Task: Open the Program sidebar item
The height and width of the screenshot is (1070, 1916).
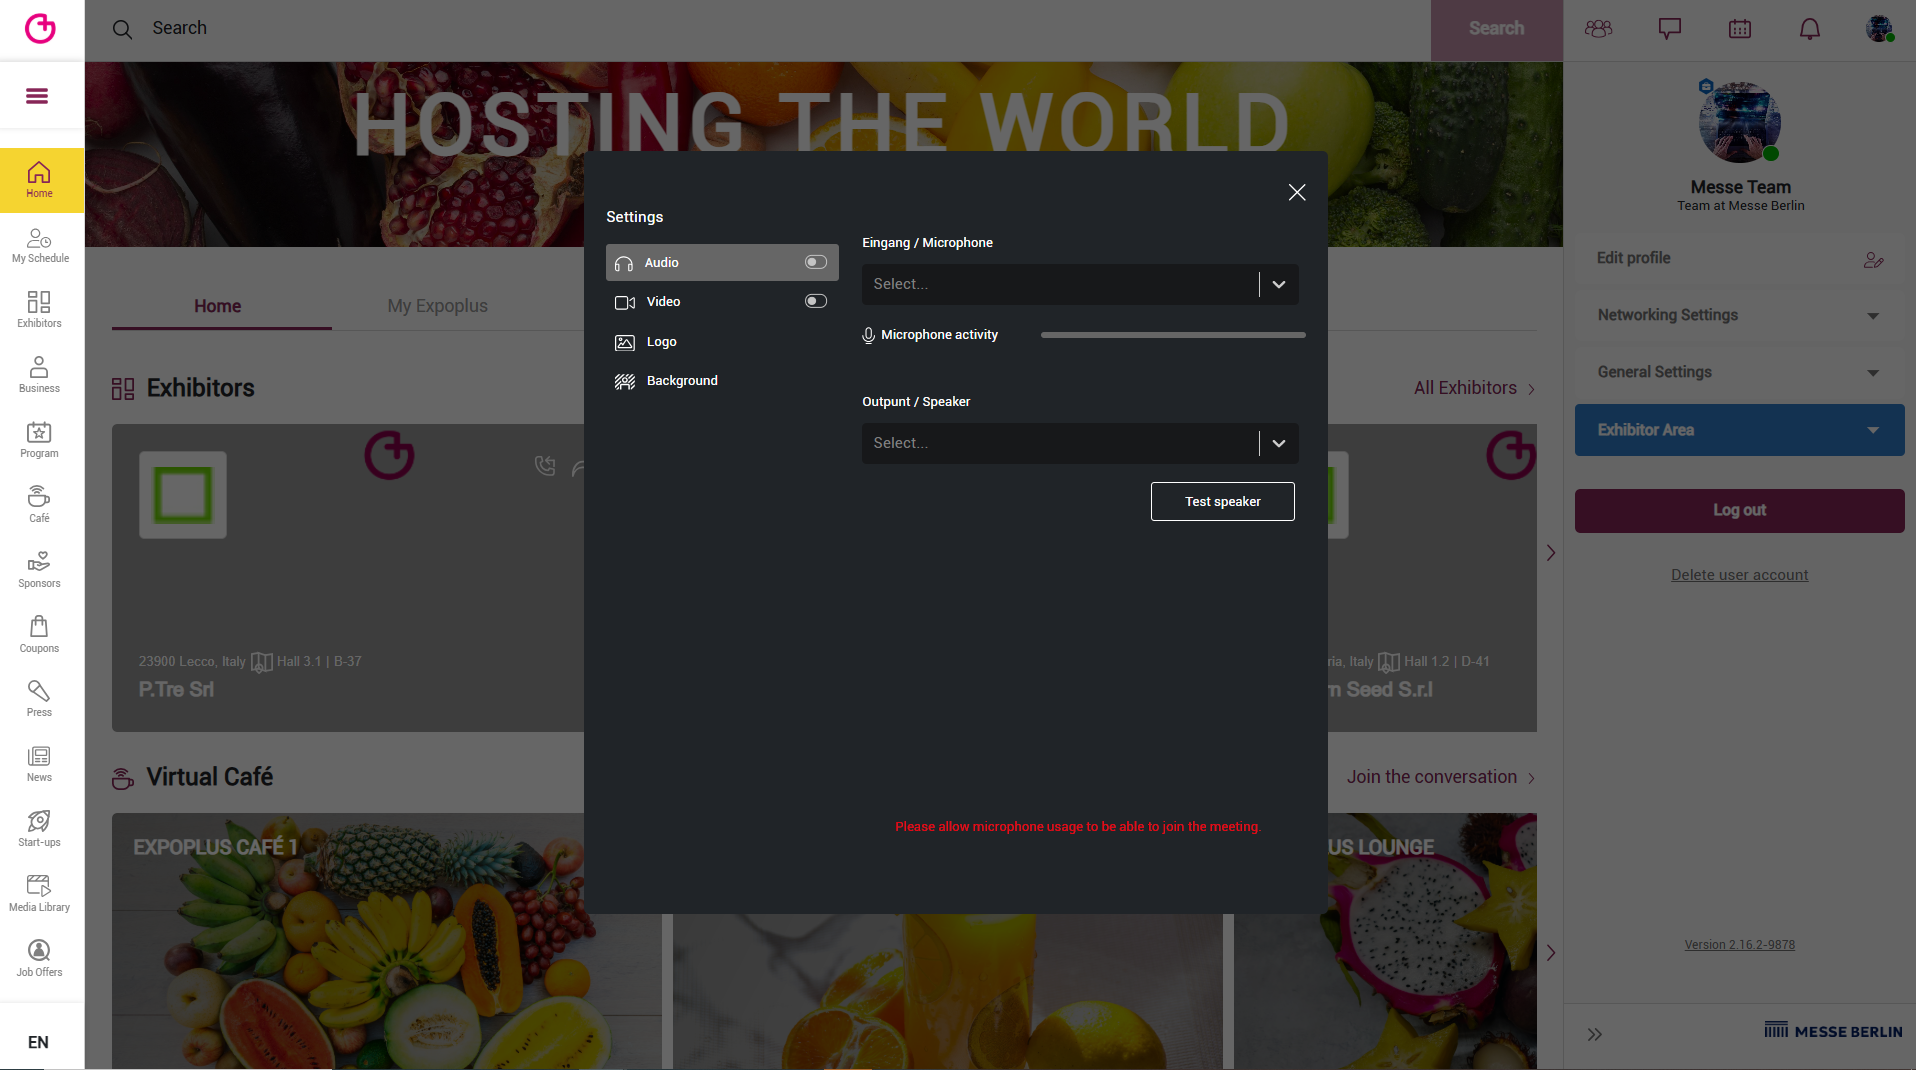Action: click(x=40, y=440)
